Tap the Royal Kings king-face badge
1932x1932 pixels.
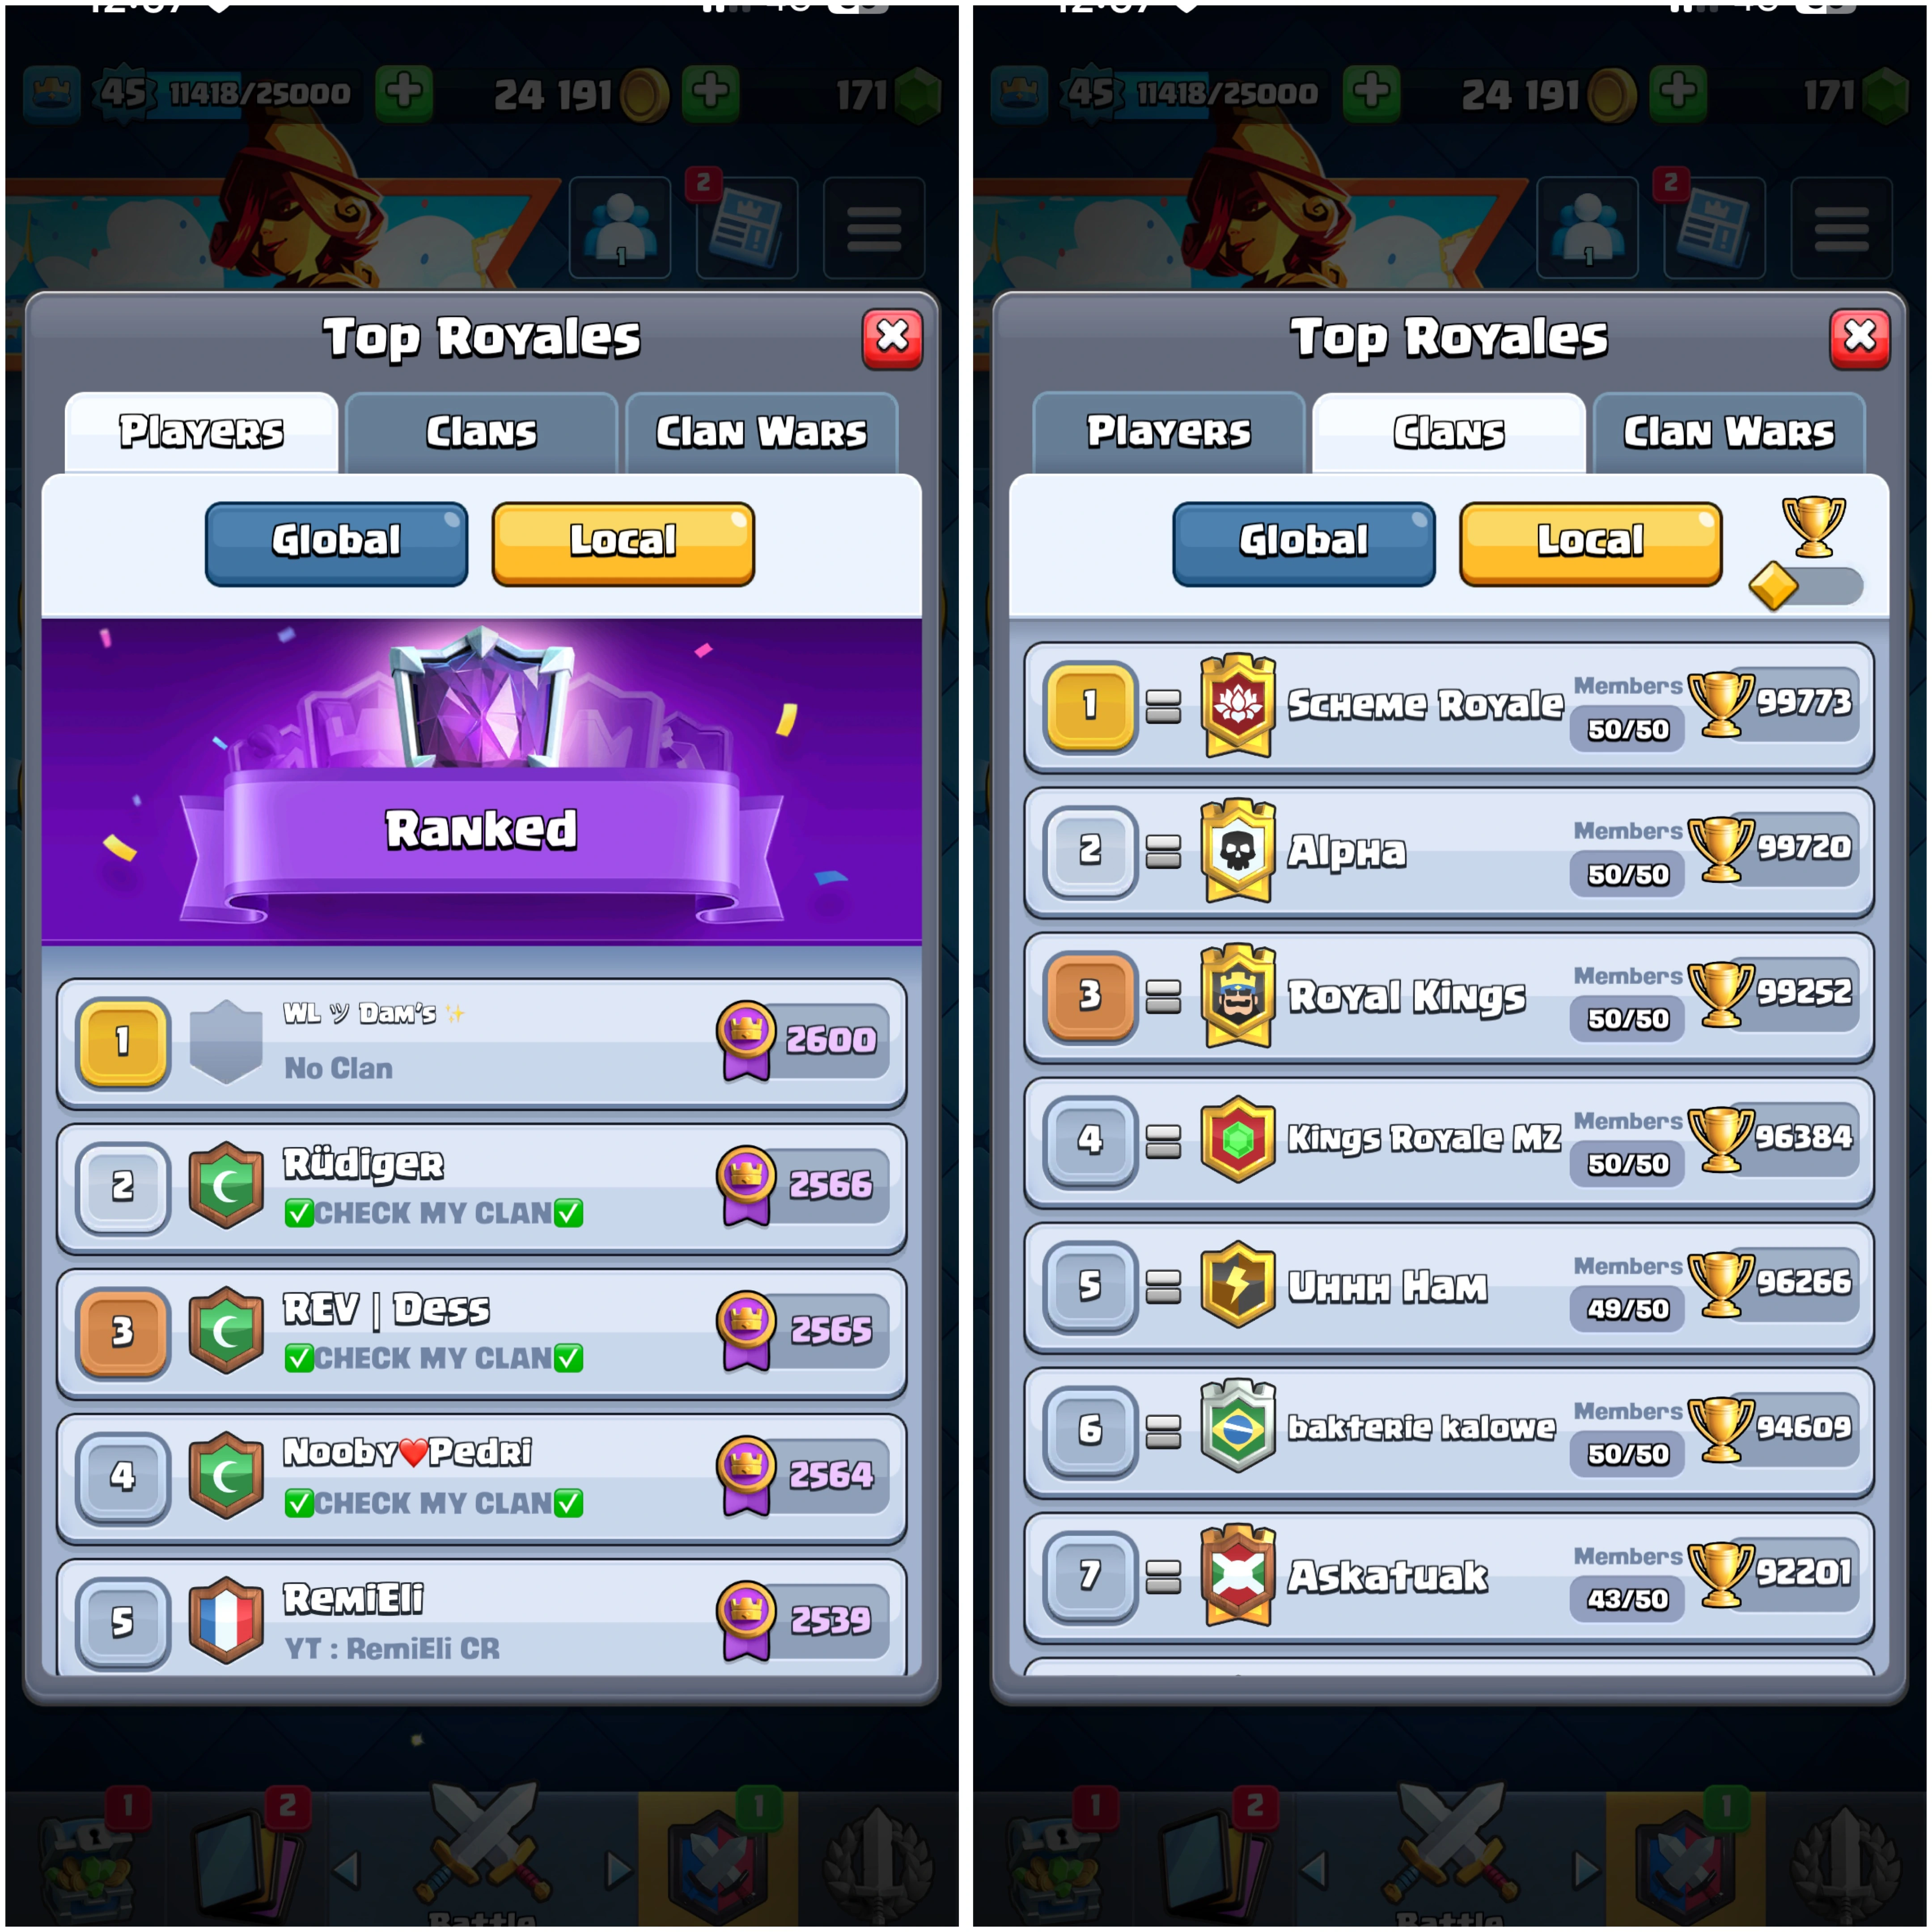1238,996
